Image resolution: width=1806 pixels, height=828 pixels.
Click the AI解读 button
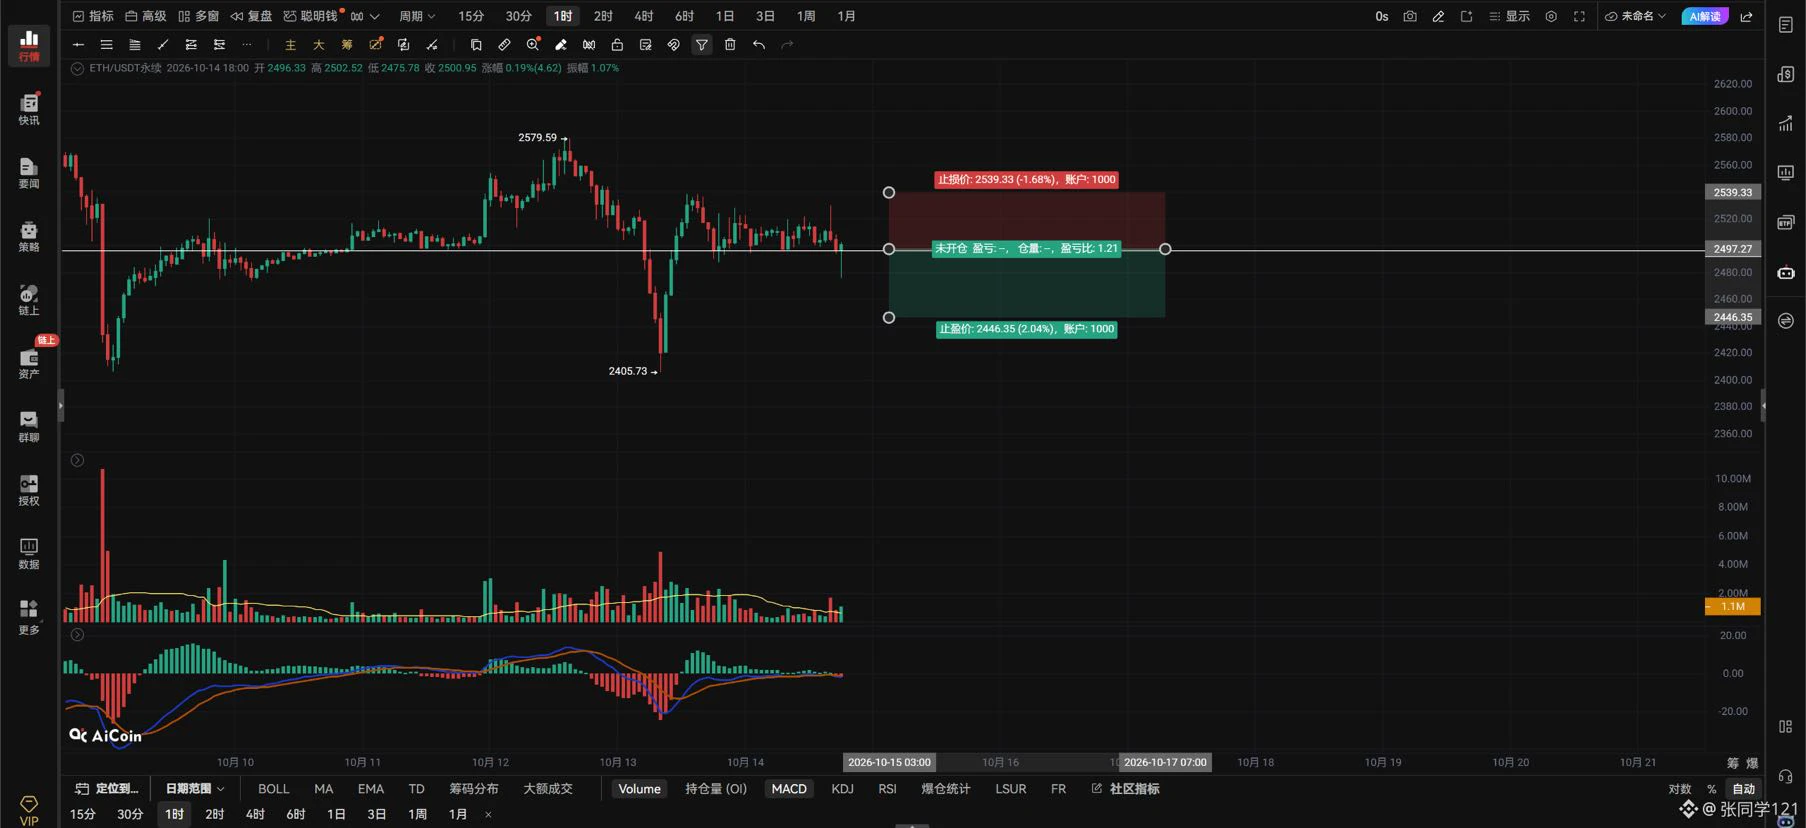1705,16
